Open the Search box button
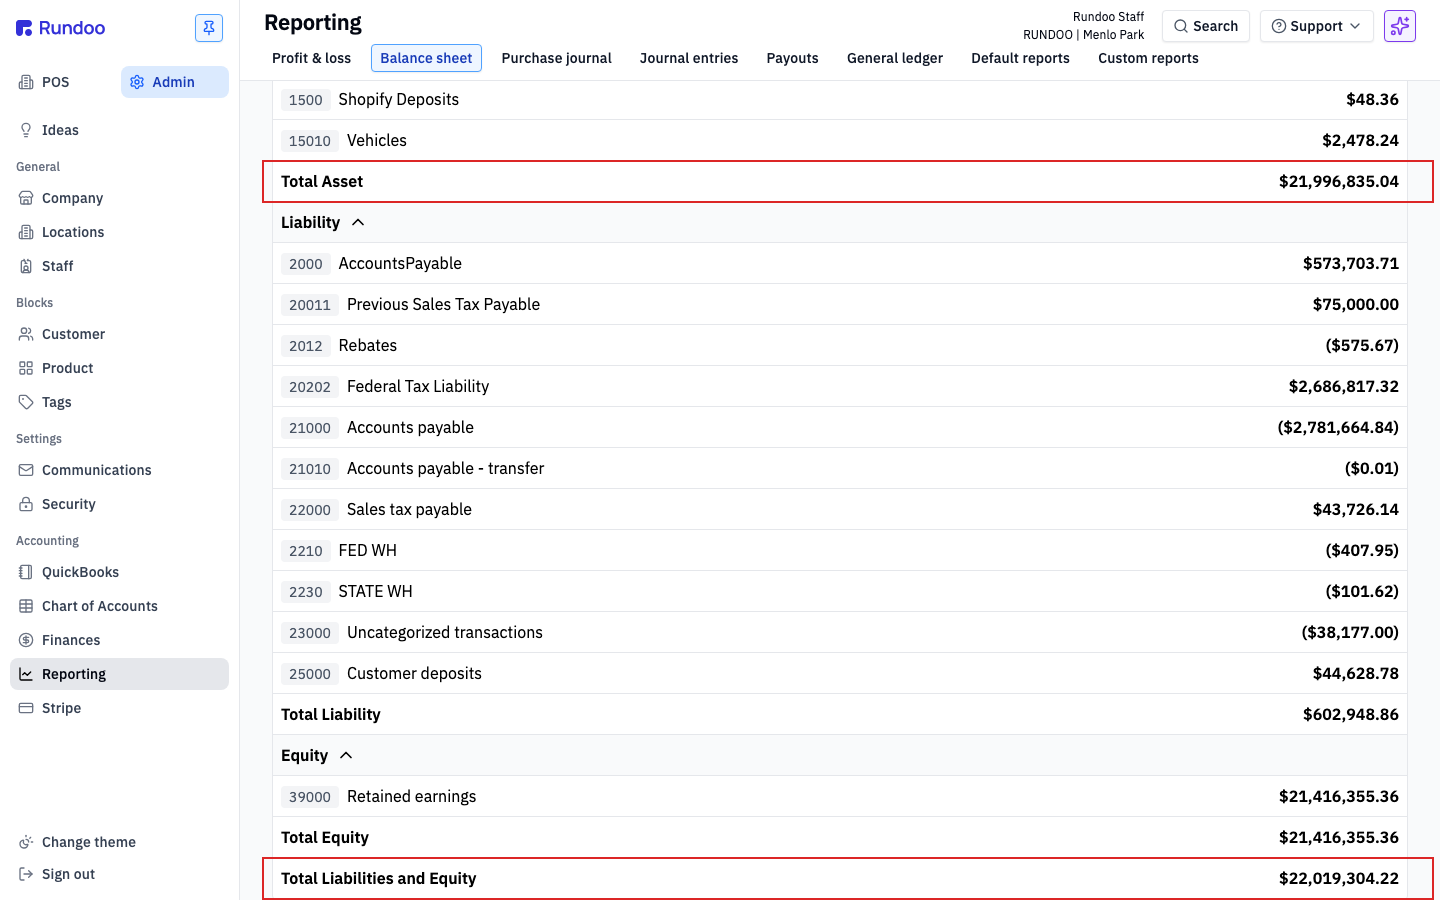Screen dimensions: 1440x900 coord(1206,26)
